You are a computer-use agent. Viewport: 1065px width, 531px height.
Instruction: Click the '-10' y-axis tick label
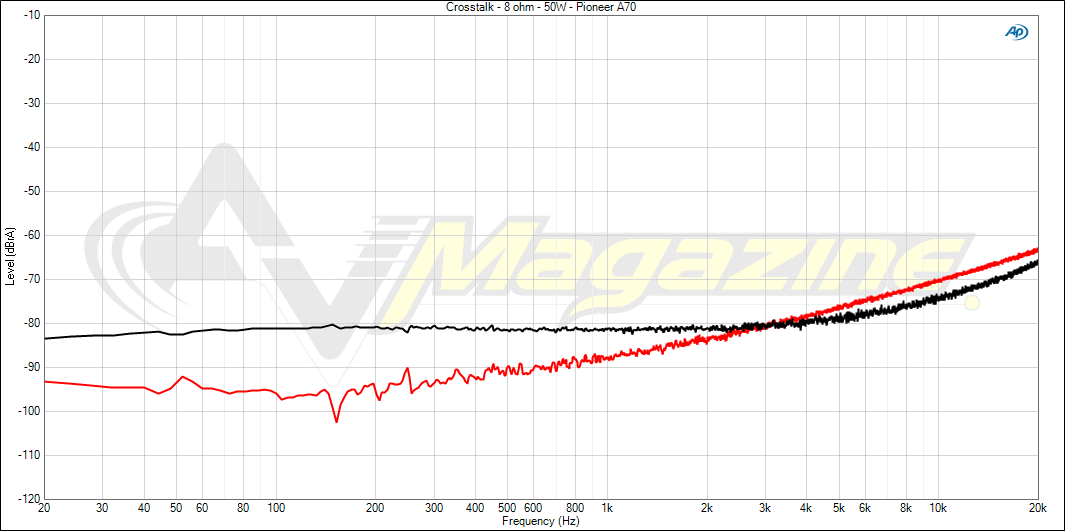click(31, 15)
